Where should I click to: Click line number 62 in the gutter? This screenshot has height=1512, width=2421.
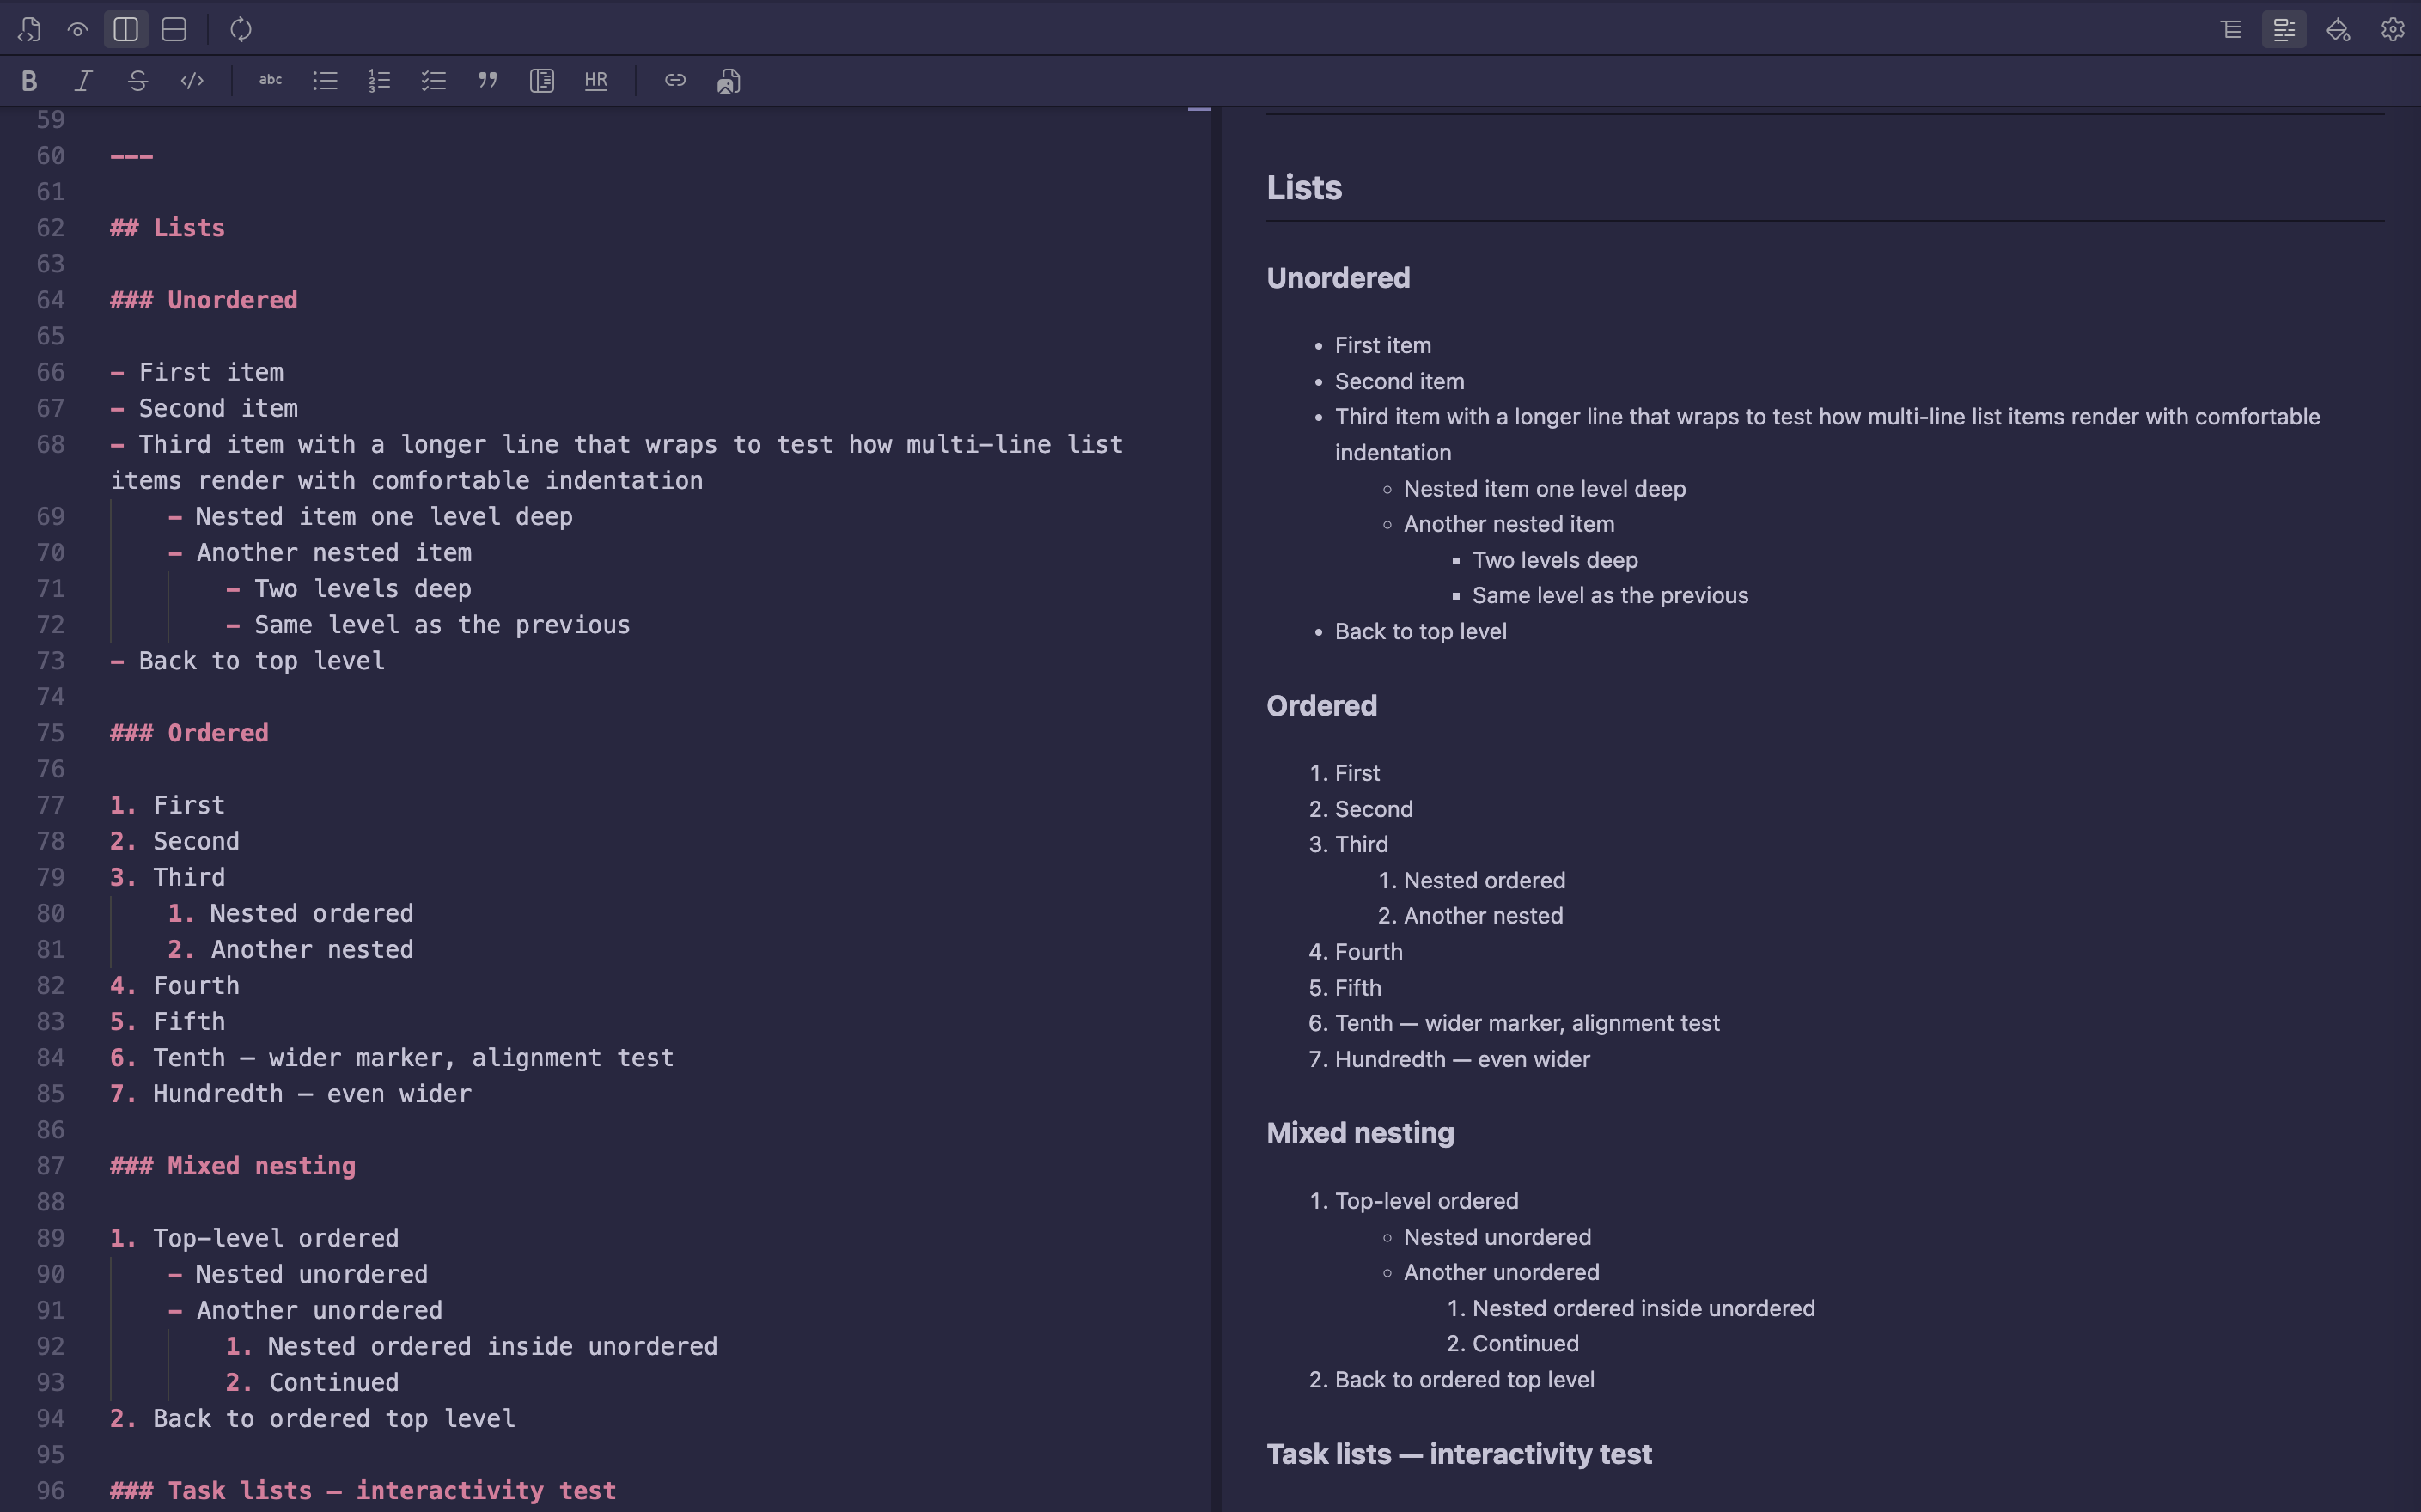point(50,228)
